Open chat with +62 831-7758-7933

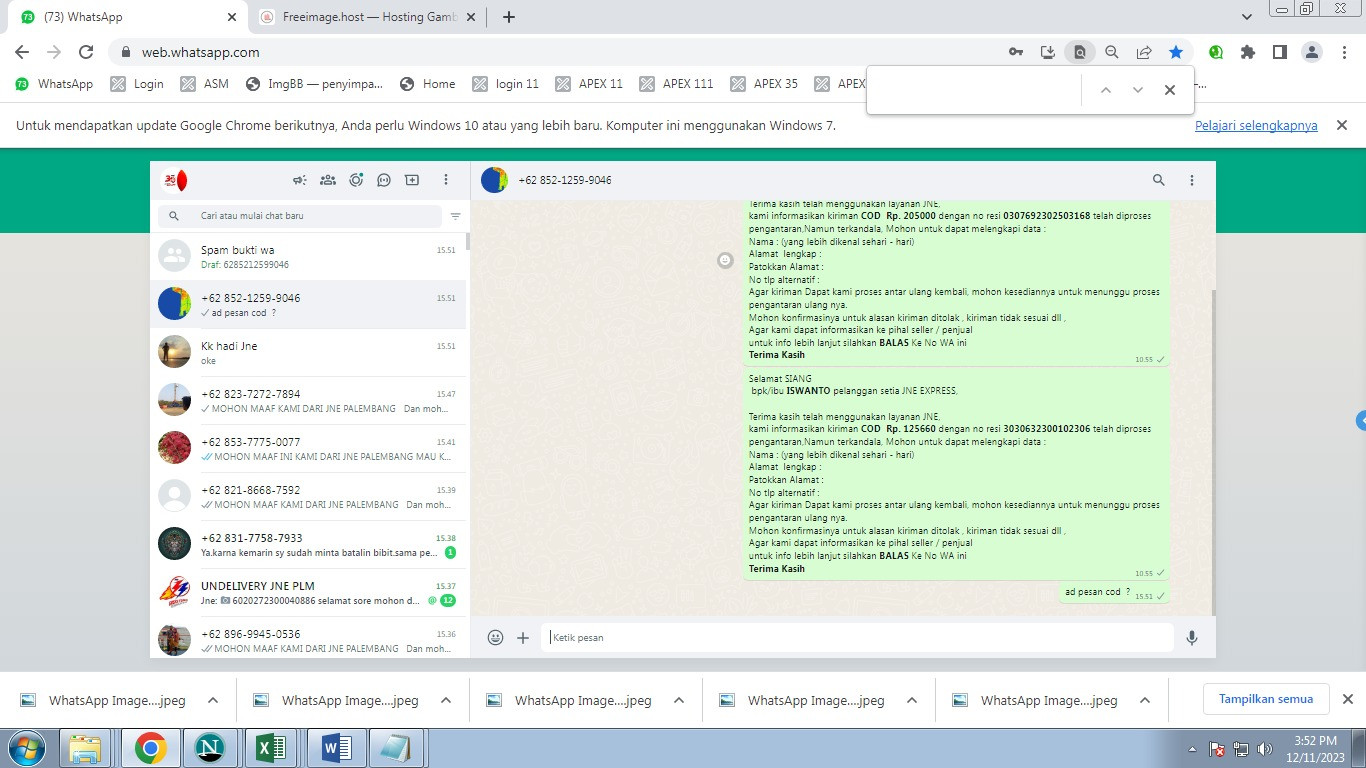(x=308, y=545)
